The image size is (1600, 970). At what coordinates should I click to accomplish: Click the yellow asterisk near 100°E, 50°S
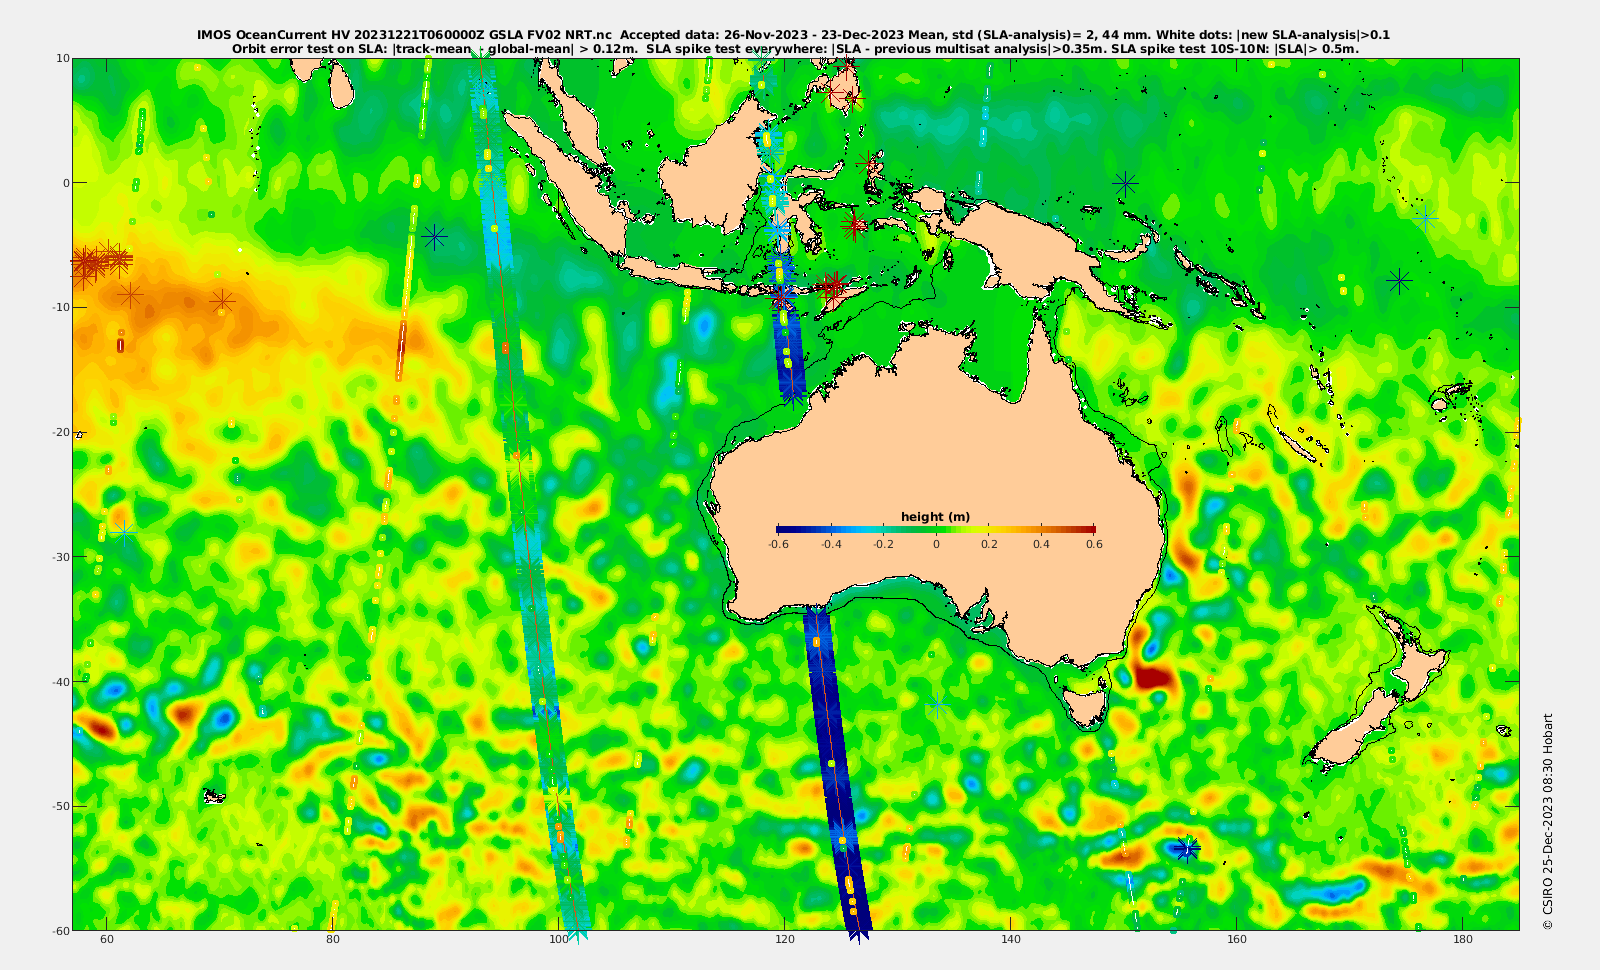[x=558, y=800]
